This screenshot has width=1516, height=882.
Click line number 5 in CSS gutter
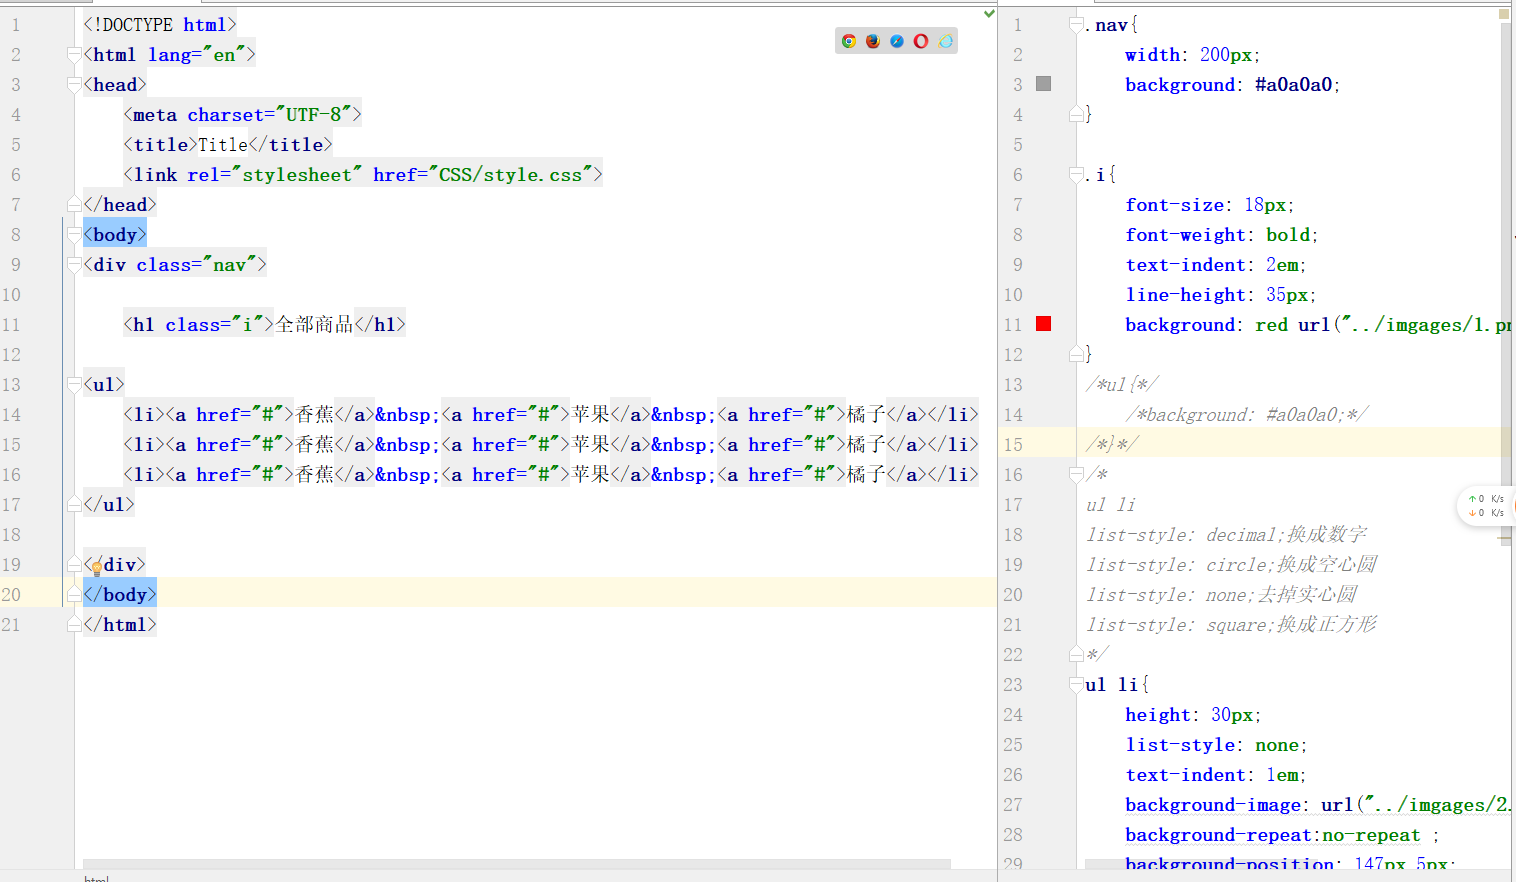[x=1018, y=144]
